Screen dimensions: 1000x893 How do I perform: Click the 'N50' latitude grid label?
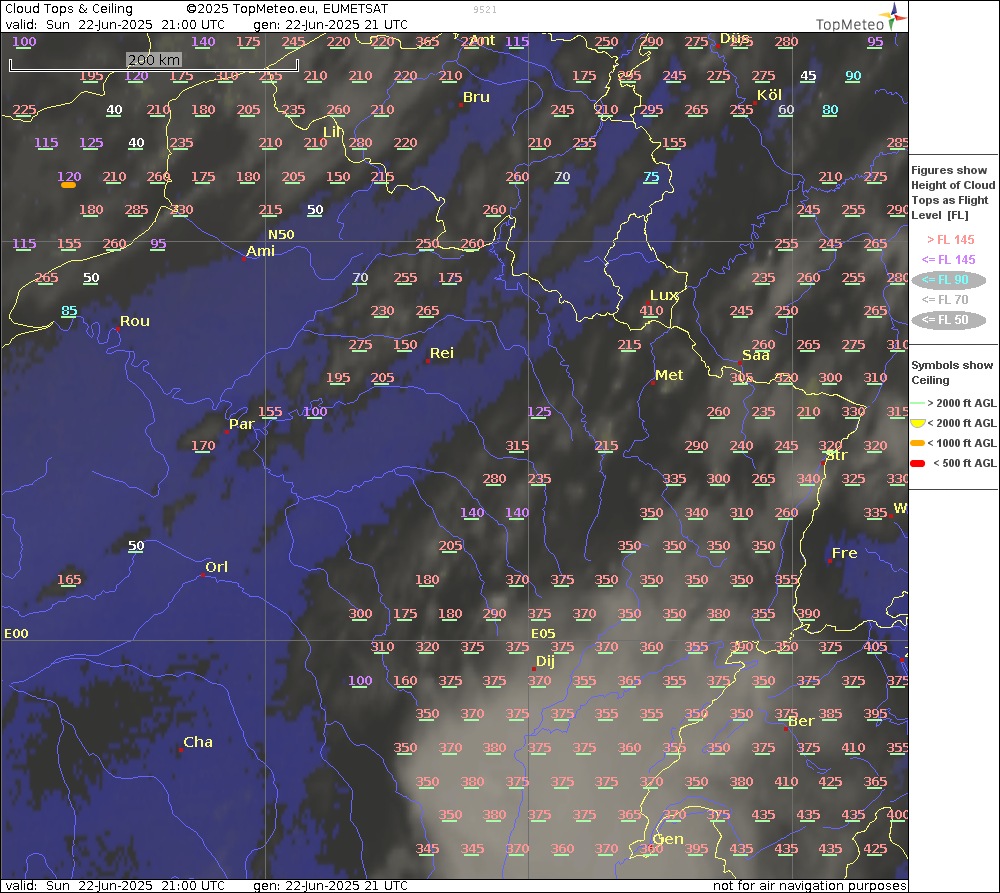(x=281, y=235)
